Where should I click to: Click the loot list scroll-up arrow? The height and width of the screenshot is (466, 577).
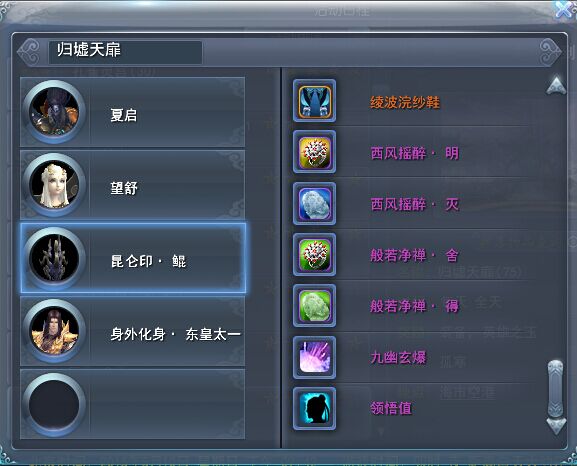(x=556, y=86)
